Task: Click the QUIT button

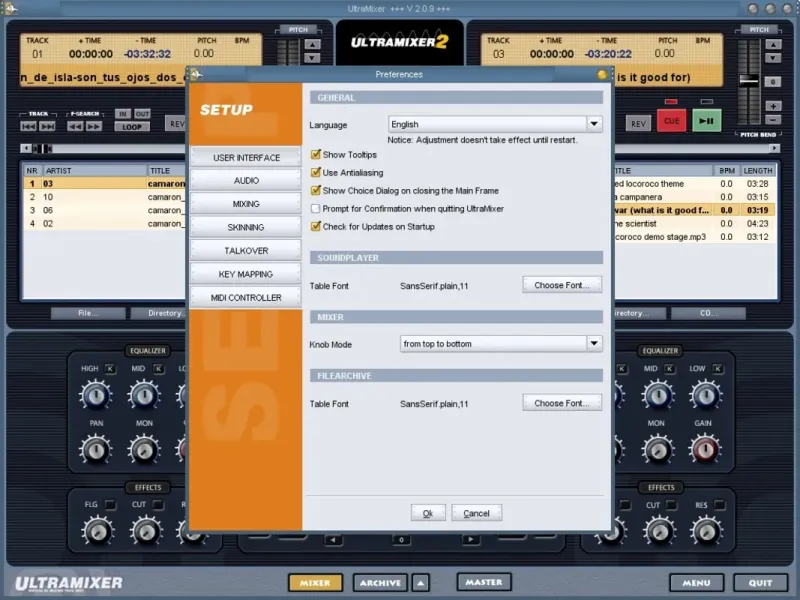Action: point(760,583)
